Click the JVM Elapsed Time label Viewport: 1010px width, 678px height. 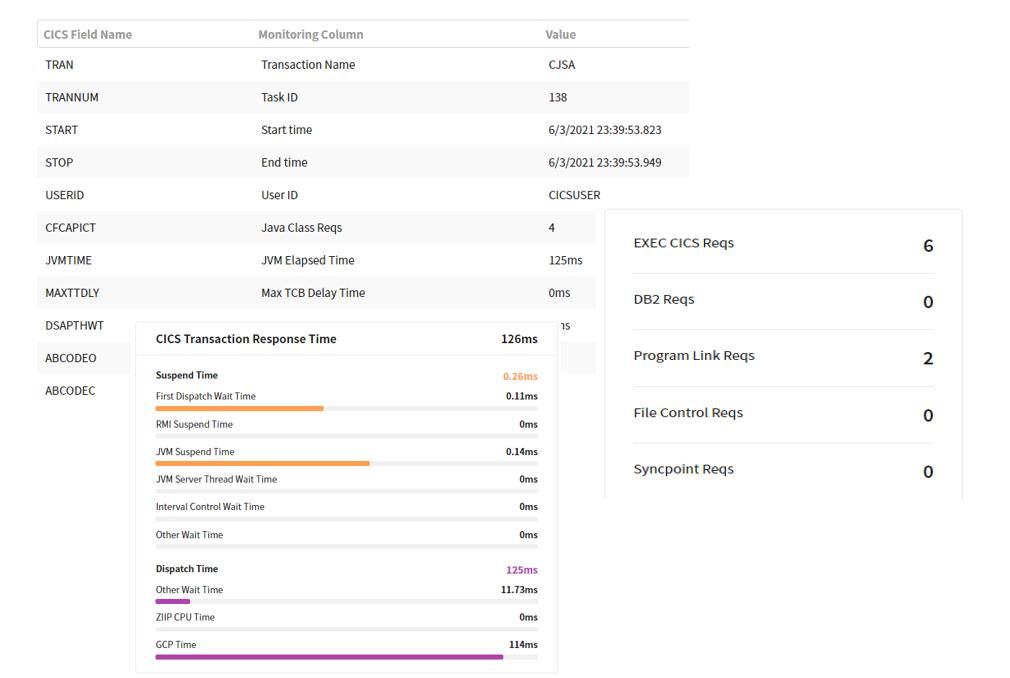307,260
